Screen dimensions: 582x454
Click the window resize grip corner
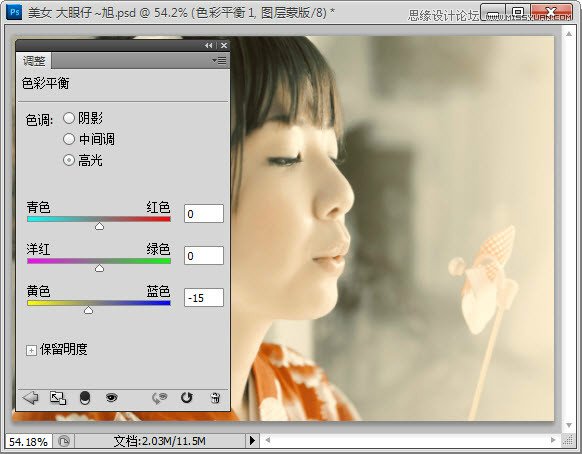[568, 441]
